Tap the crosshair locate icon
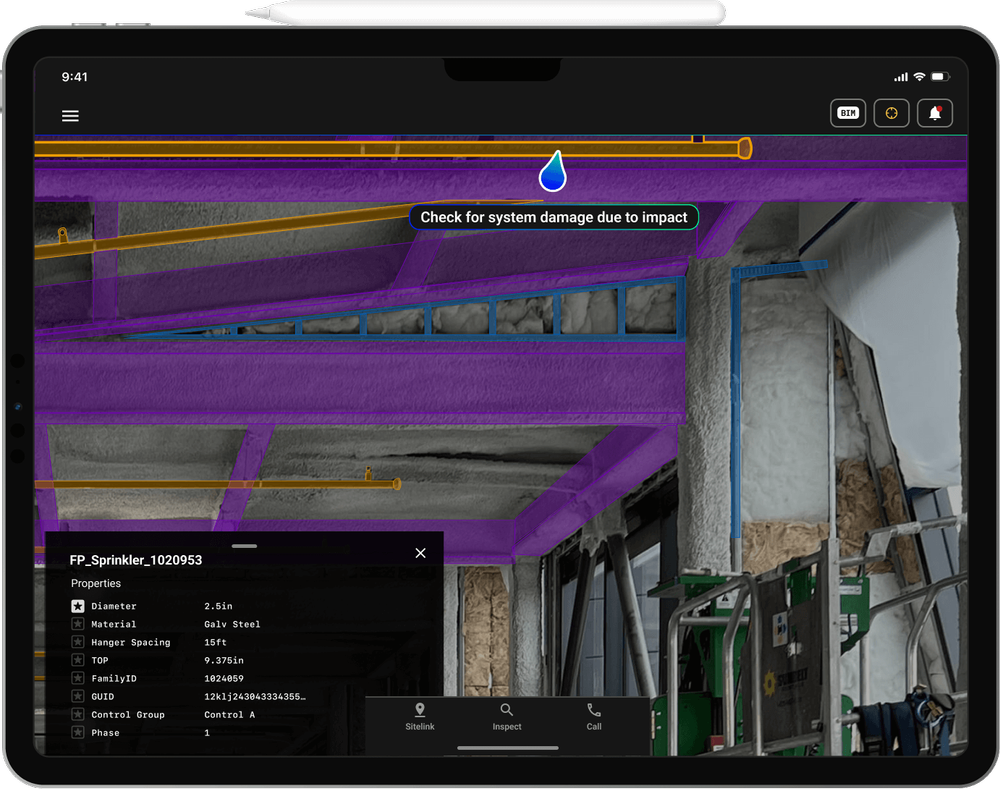The width and height of the screenshot is (1000, 789). (x=891, y=112)
